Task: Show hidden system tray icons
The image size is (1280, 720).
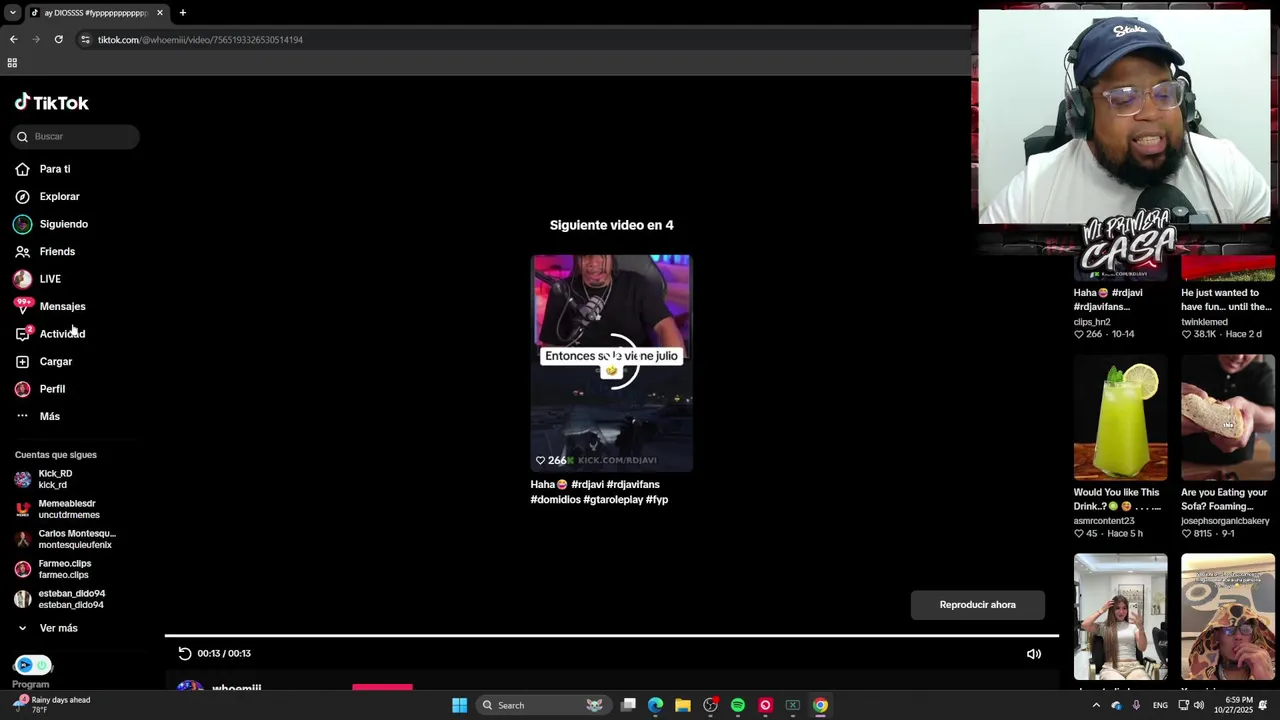Action: pos(1096,705)
